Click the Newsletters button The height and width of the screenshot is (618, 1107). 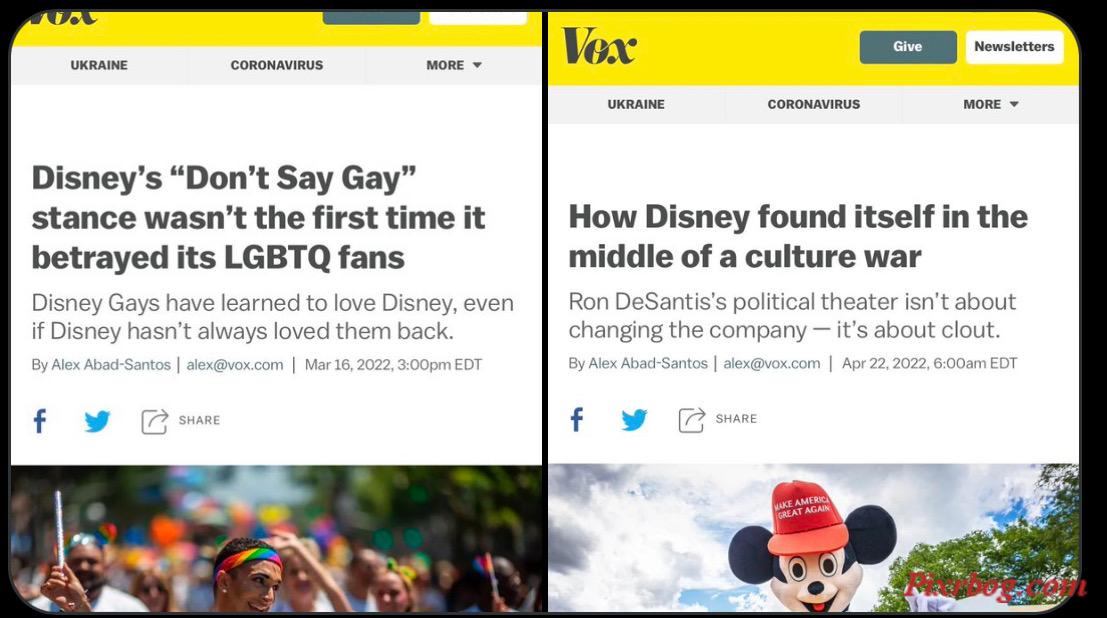point(1015,47)
